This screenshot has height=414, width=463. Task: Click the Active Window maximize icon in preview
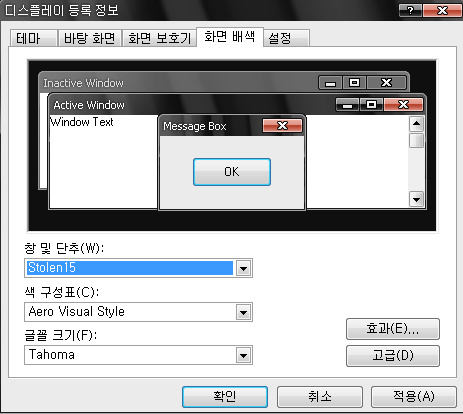[x=371, y=105]
